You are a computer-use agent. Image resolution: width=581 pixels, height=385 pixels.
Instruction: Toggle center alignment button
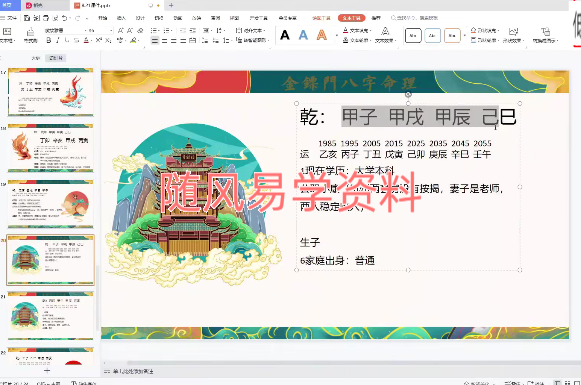coord(165,40)
